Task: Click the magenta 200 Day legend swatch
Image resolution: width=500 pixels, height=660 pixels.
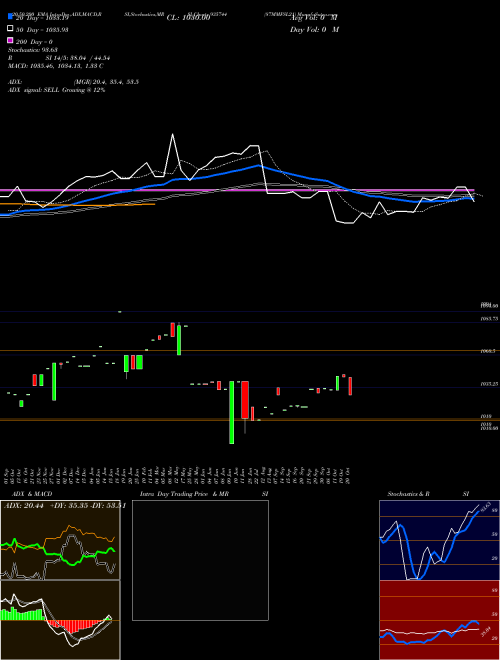Action: point(11,41)
